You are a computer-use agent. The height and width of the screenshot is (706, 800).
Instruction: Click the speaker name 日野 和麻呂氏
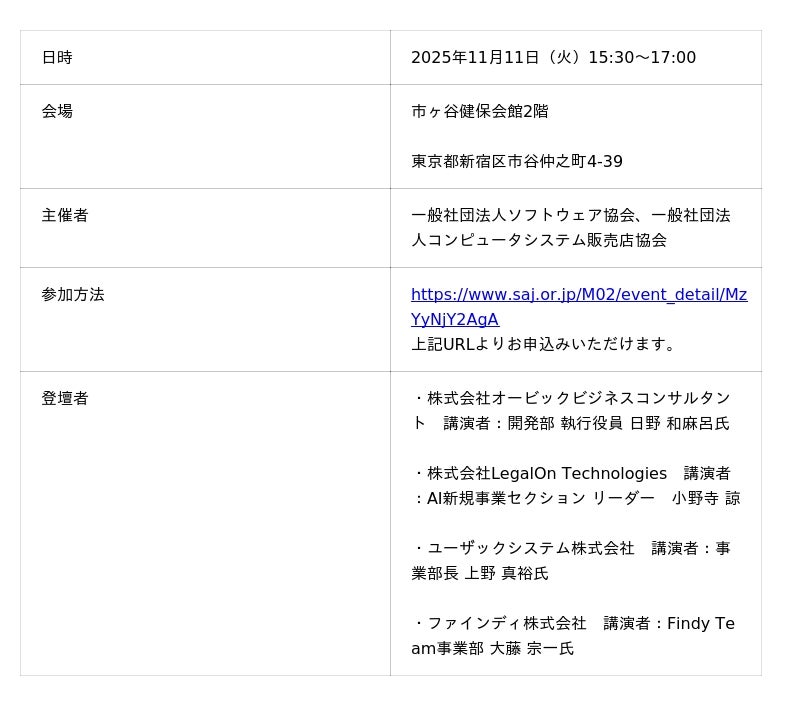(x=679, y=423)
